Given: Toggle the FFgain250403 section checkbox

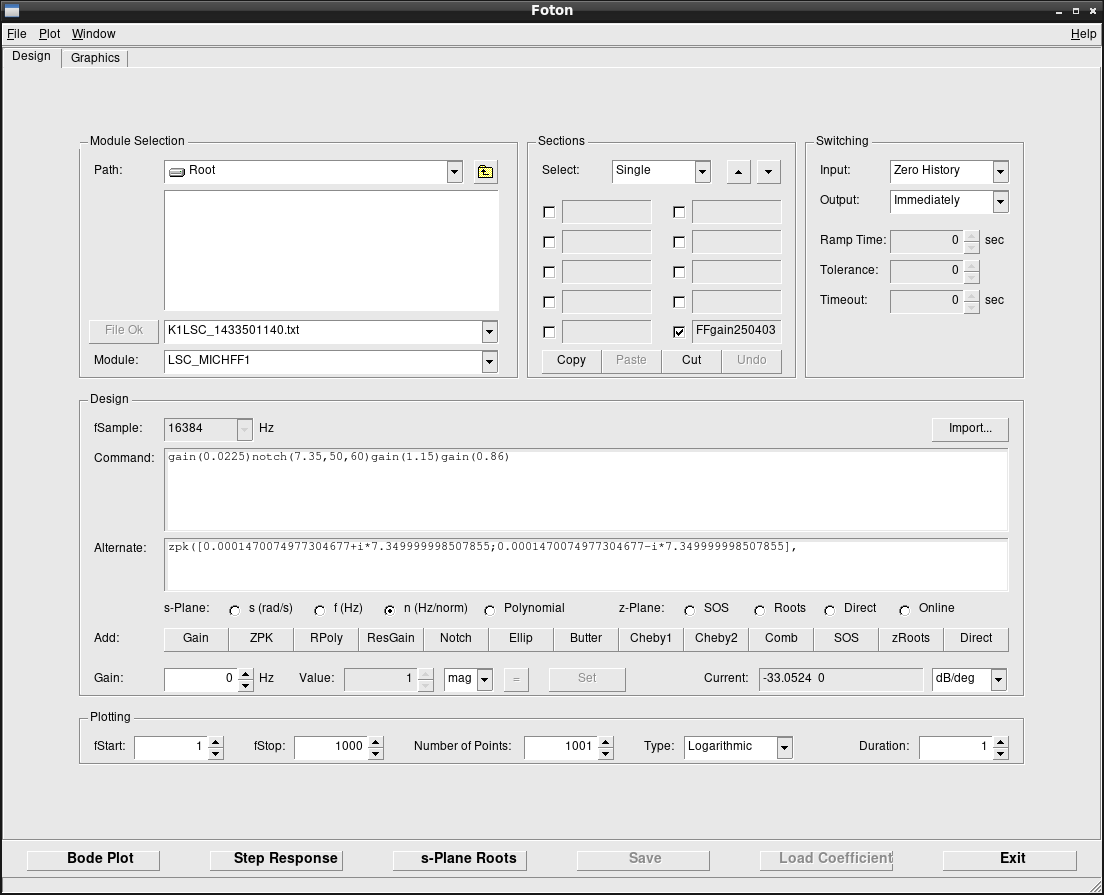Looking at the screenshot, I should pyautogui.click(x=679, y=332).
